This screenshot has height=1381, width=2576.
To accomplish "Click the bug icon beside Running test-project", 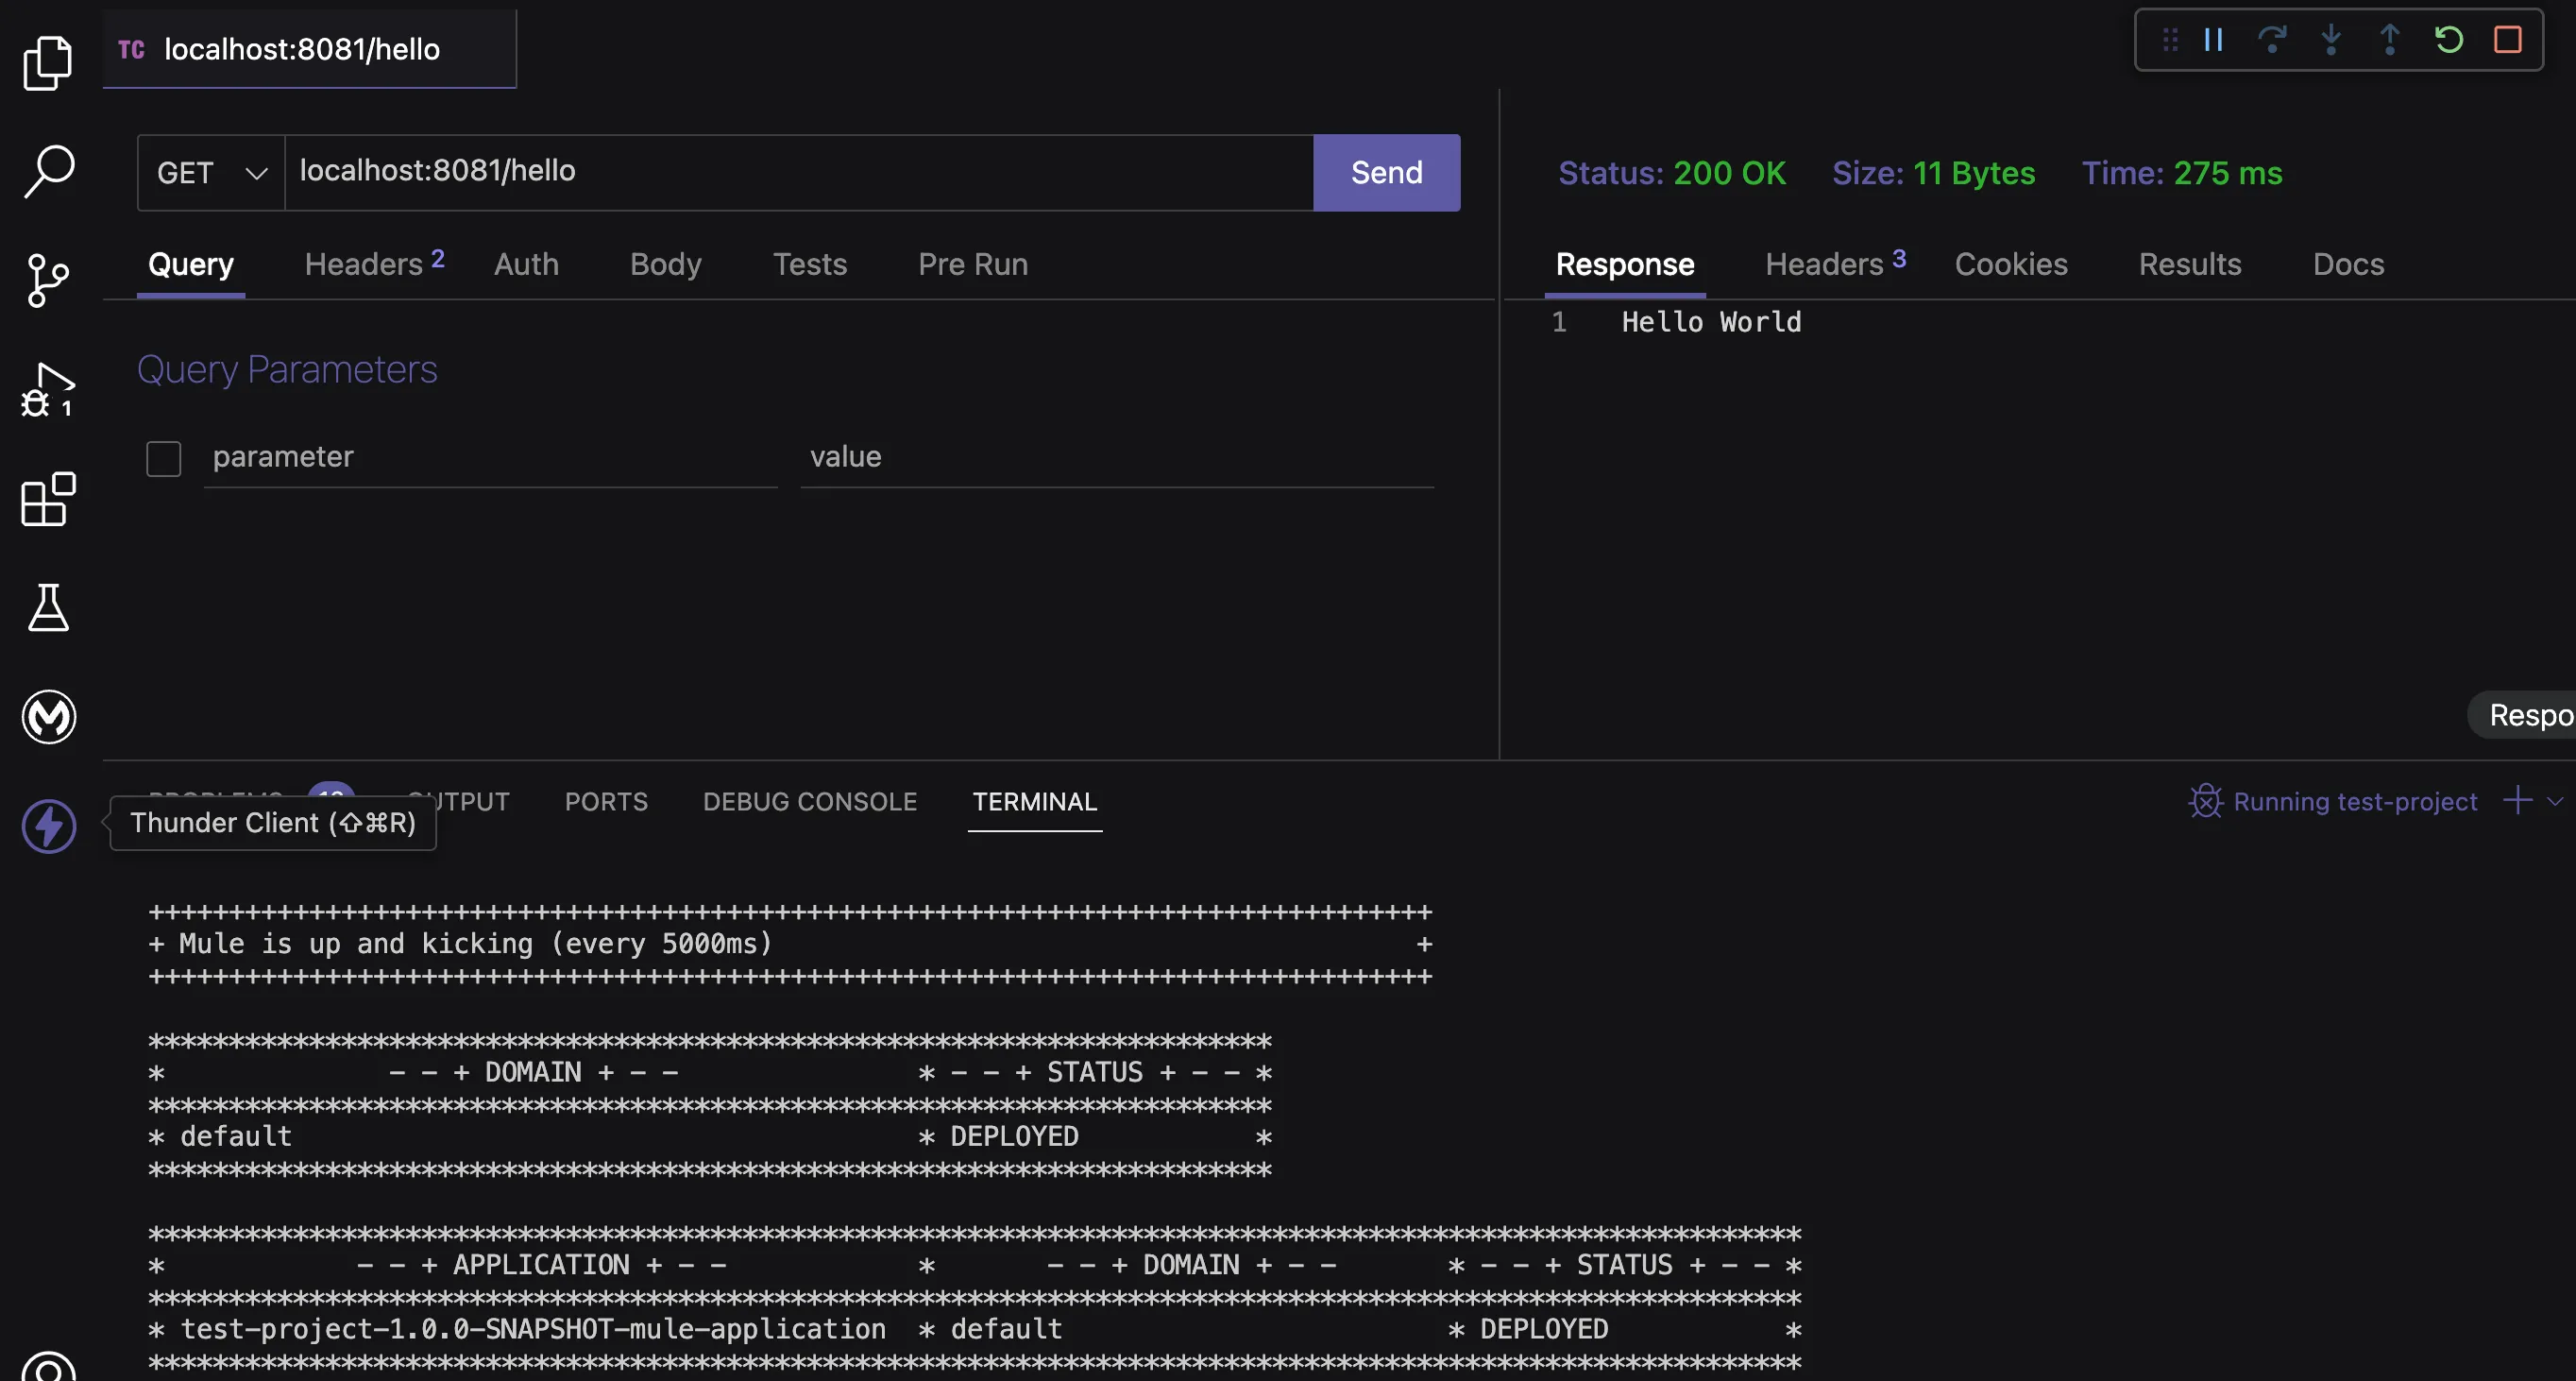I will [x=2205, y=801].
